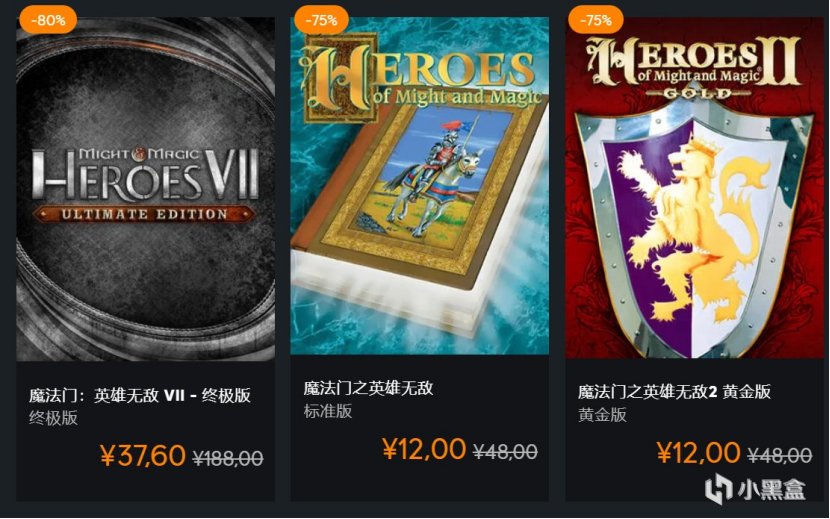Click the crossed-out ¥48,00 under gold edition
The height and width of the screenshot is (519, 830).
pos(780,454)
